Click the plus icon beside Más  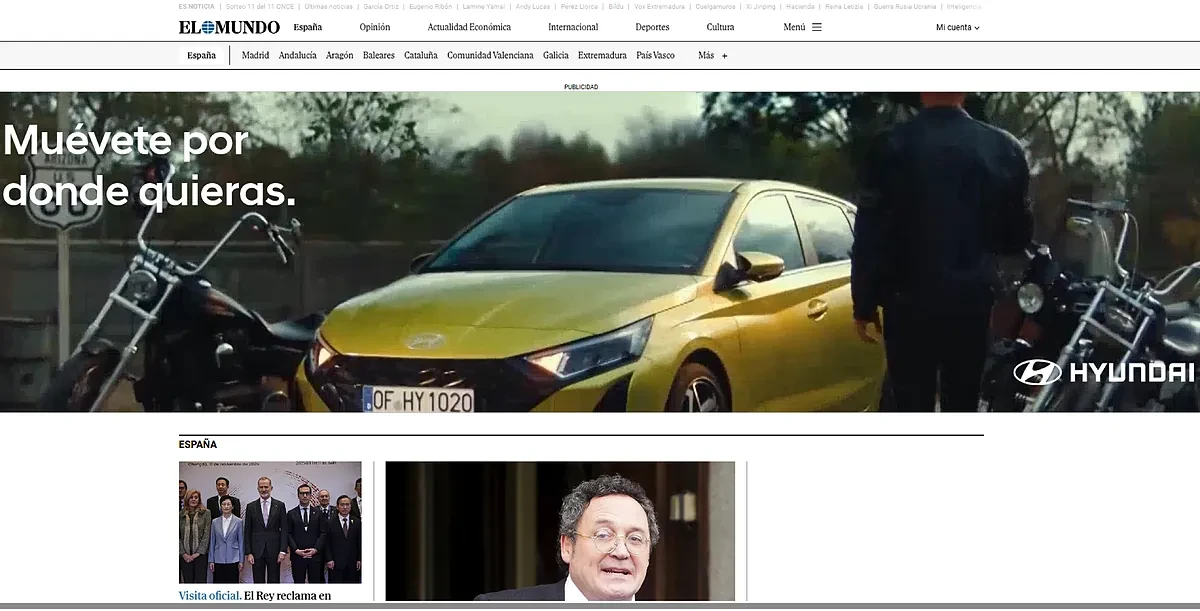(722, 55)
